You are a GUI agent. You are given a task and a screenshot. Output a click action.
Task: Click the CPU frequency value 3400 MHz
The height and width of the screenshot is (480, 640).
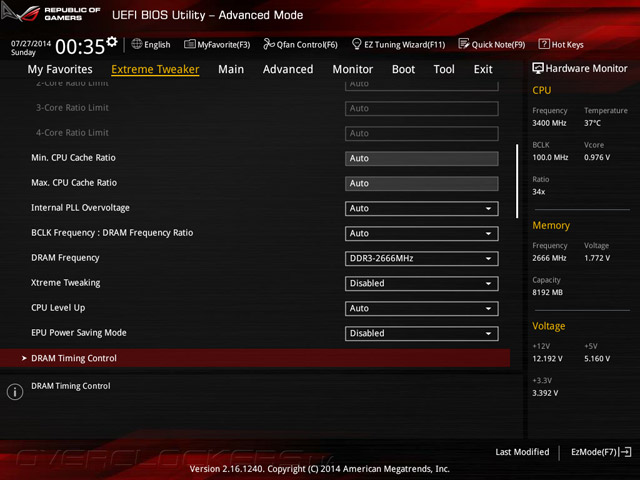click(549, 123)
